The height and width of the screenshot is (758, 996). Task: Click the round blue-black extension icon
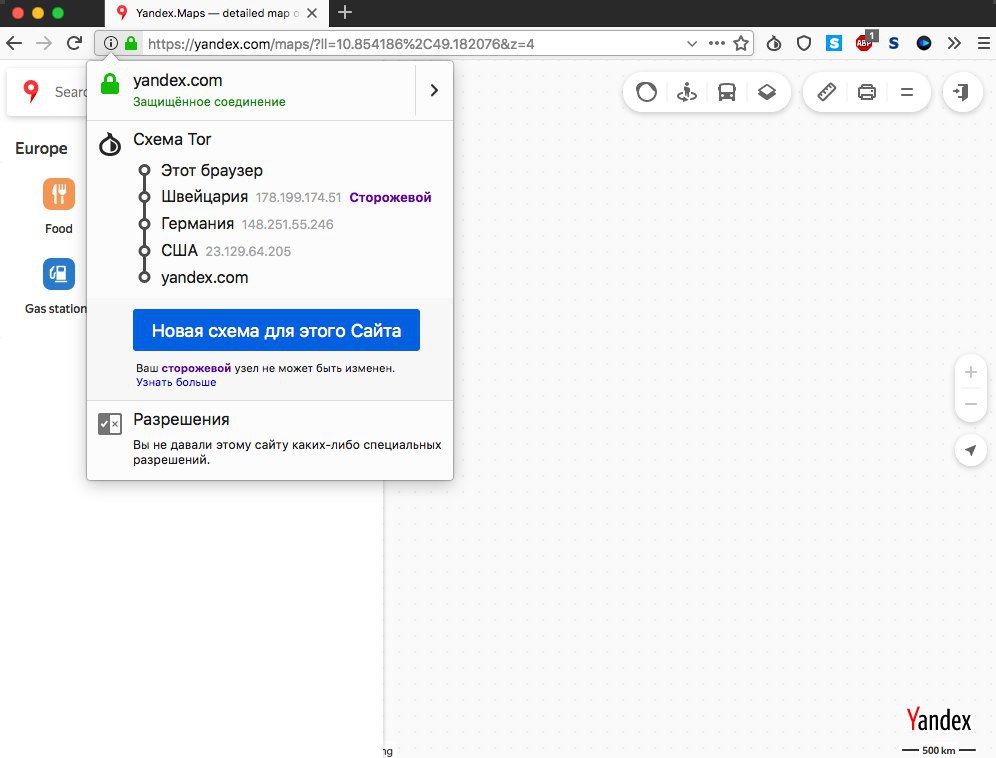click(924, 43)
